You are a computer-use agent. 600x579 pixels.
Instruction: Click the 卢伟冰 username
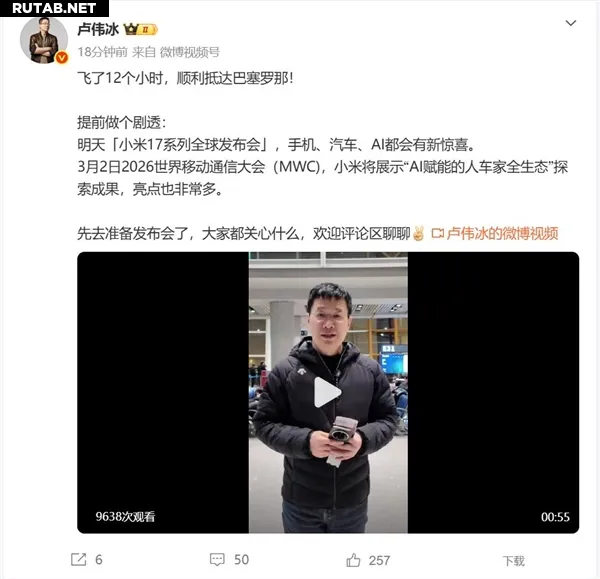pyautogui.click(x=98, y=29)
